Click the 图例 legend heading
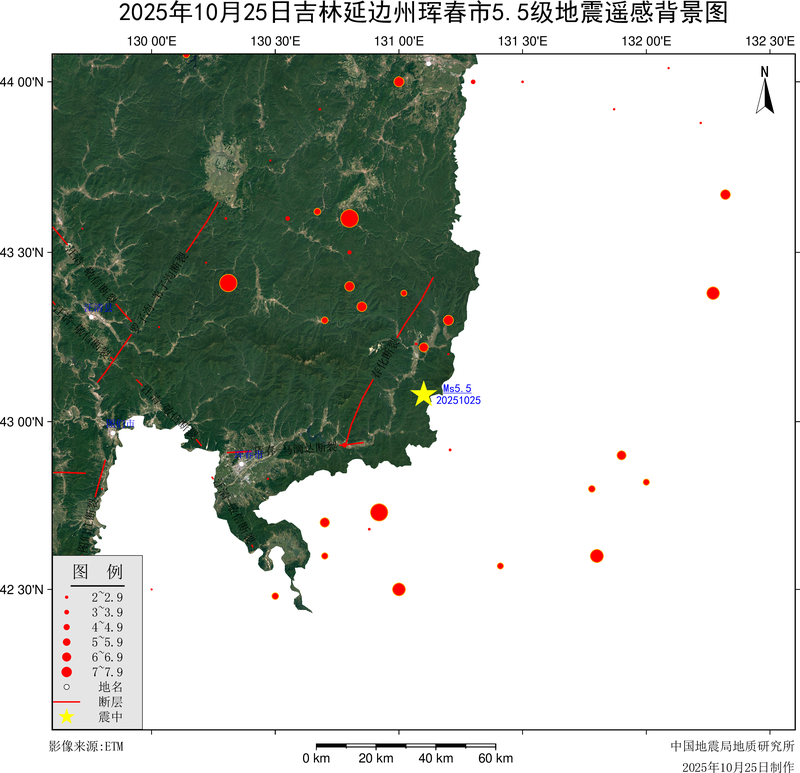This screenshot has width=800, height=773. 97,572
